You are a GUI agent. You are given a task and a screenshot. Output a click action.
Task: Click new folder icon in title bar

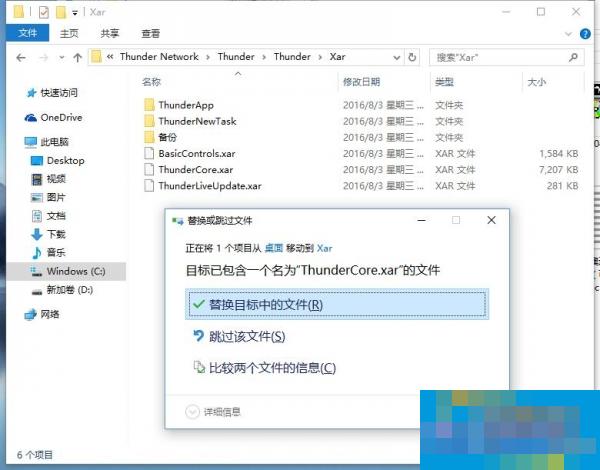tap(61, 12)
